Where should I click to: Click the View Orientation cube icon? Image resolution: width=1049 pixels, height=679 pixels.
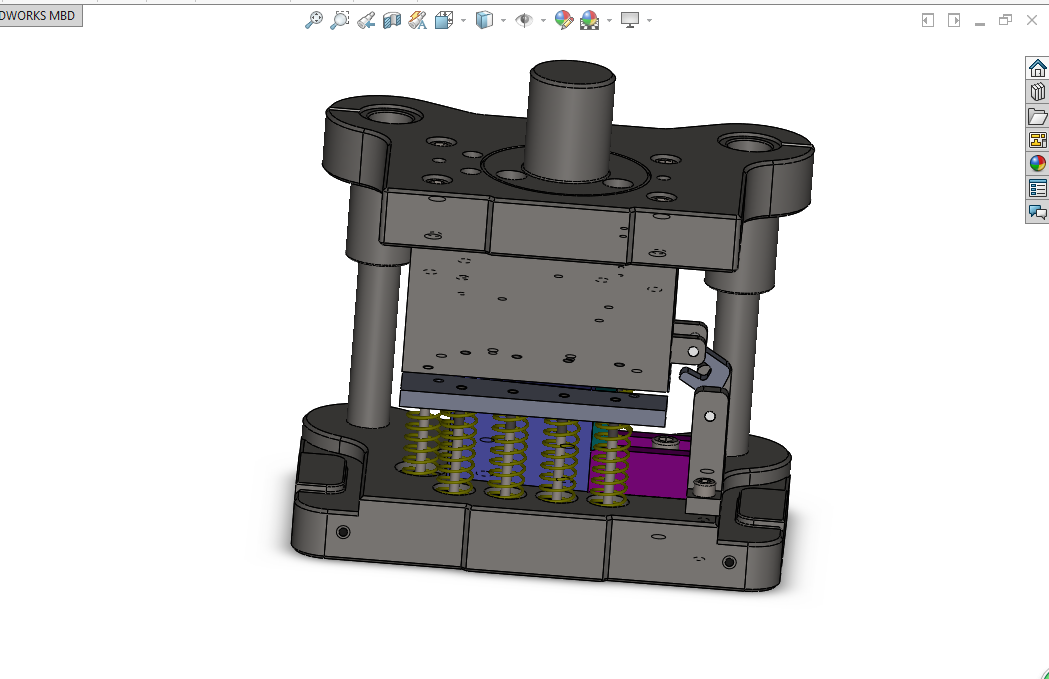click(x=444, y=20)
